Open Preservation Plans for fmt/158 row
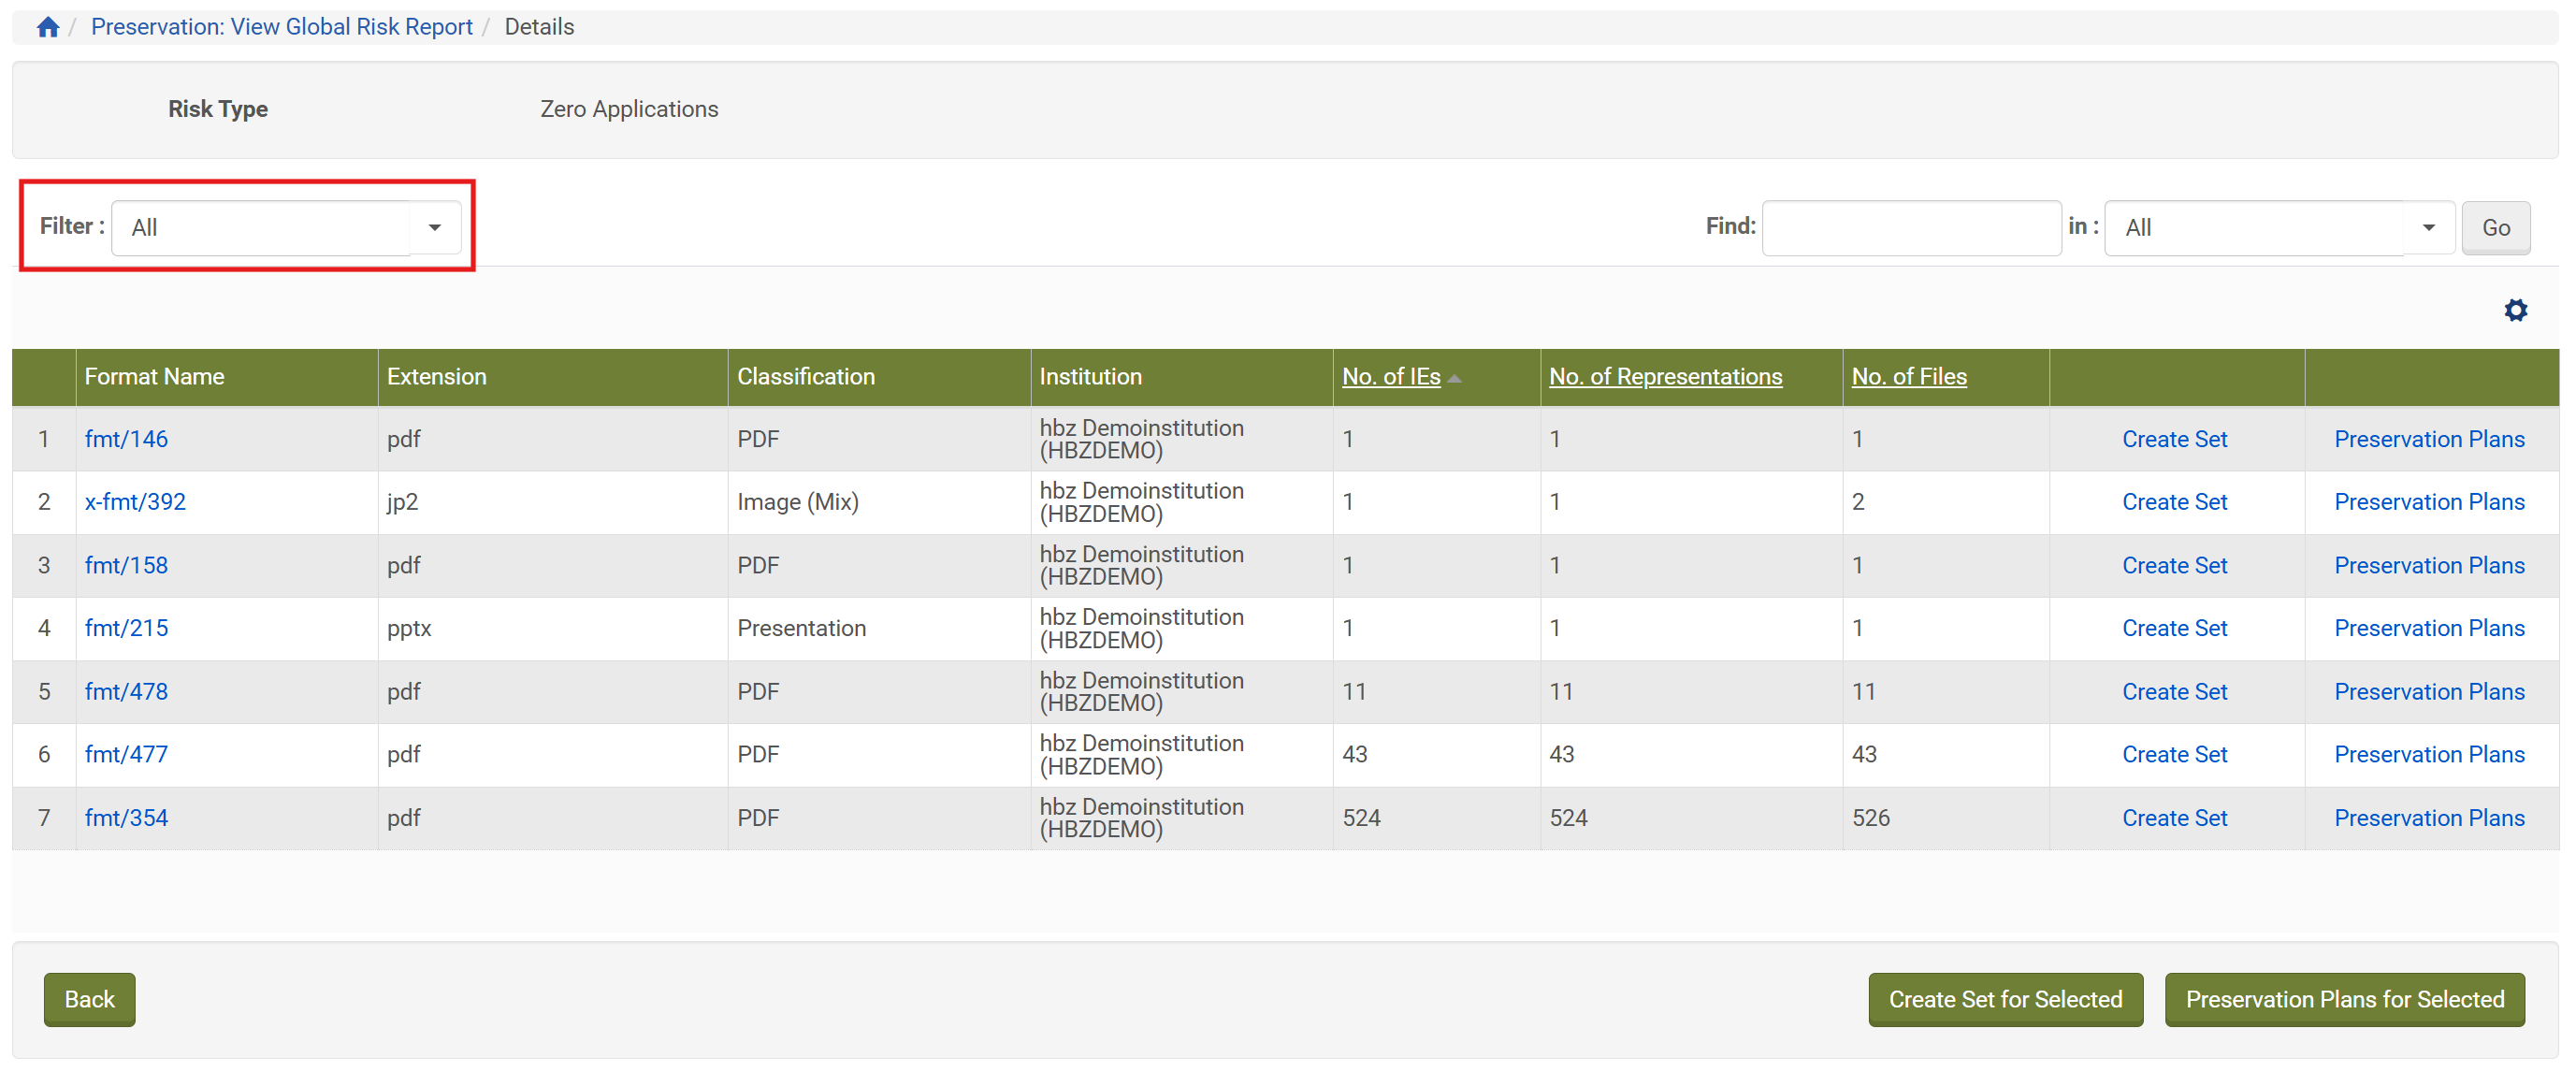2576x1072 pixels. (2428, 565)
